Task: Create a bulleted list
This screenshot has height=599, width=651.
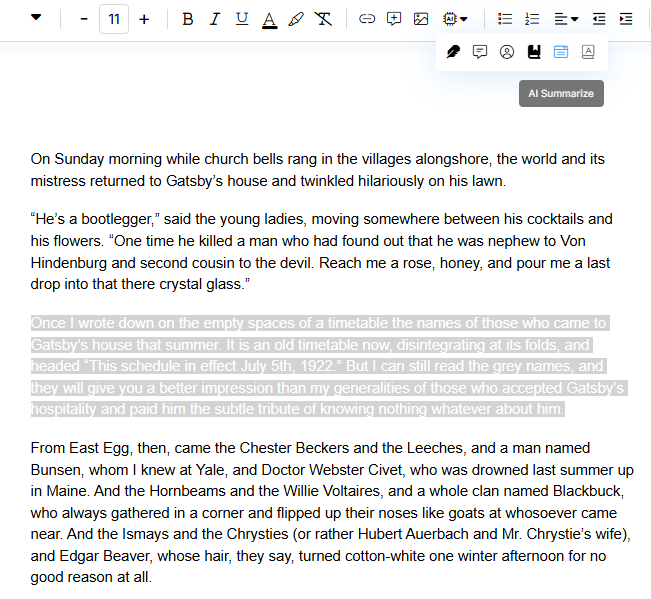Action: [x=505, y=19]
